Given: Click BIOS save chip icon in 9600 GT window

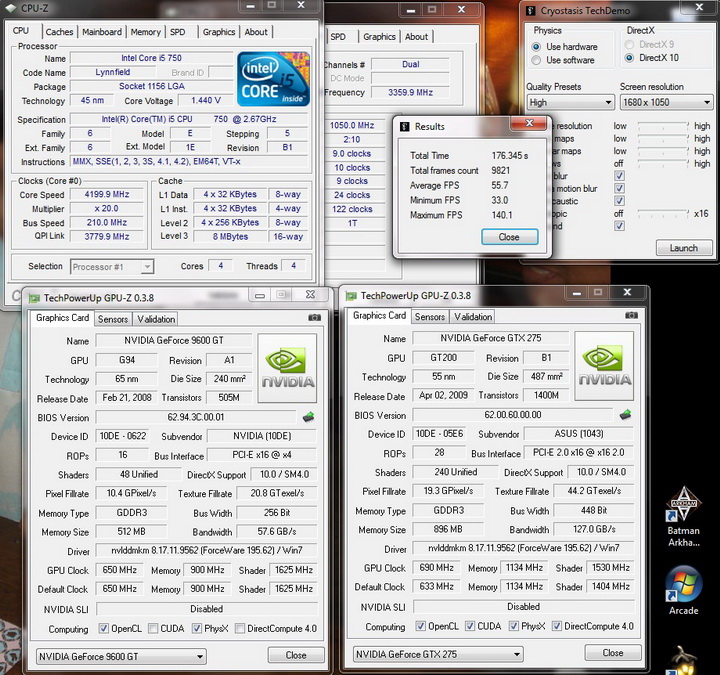Looking at the screenshot, I should (x=309, y=417).
